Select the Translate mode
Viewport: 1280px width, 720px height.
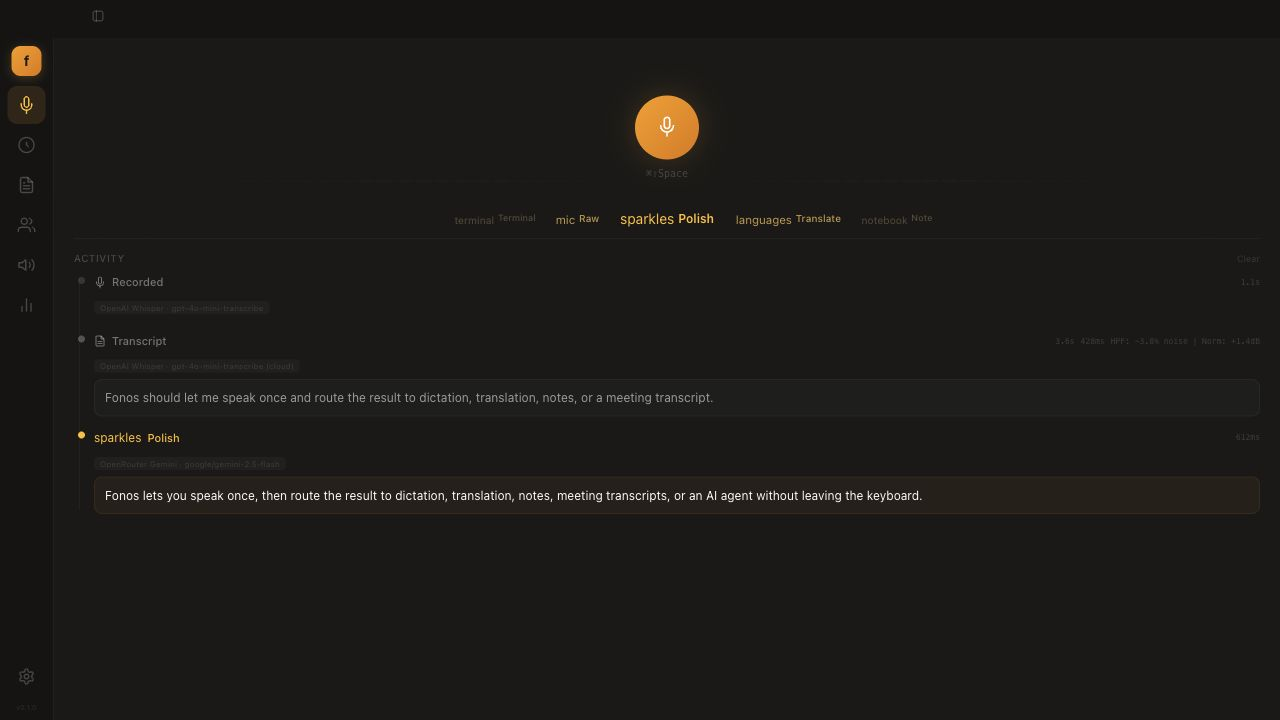pyautogui.click(x=788, y=219)
